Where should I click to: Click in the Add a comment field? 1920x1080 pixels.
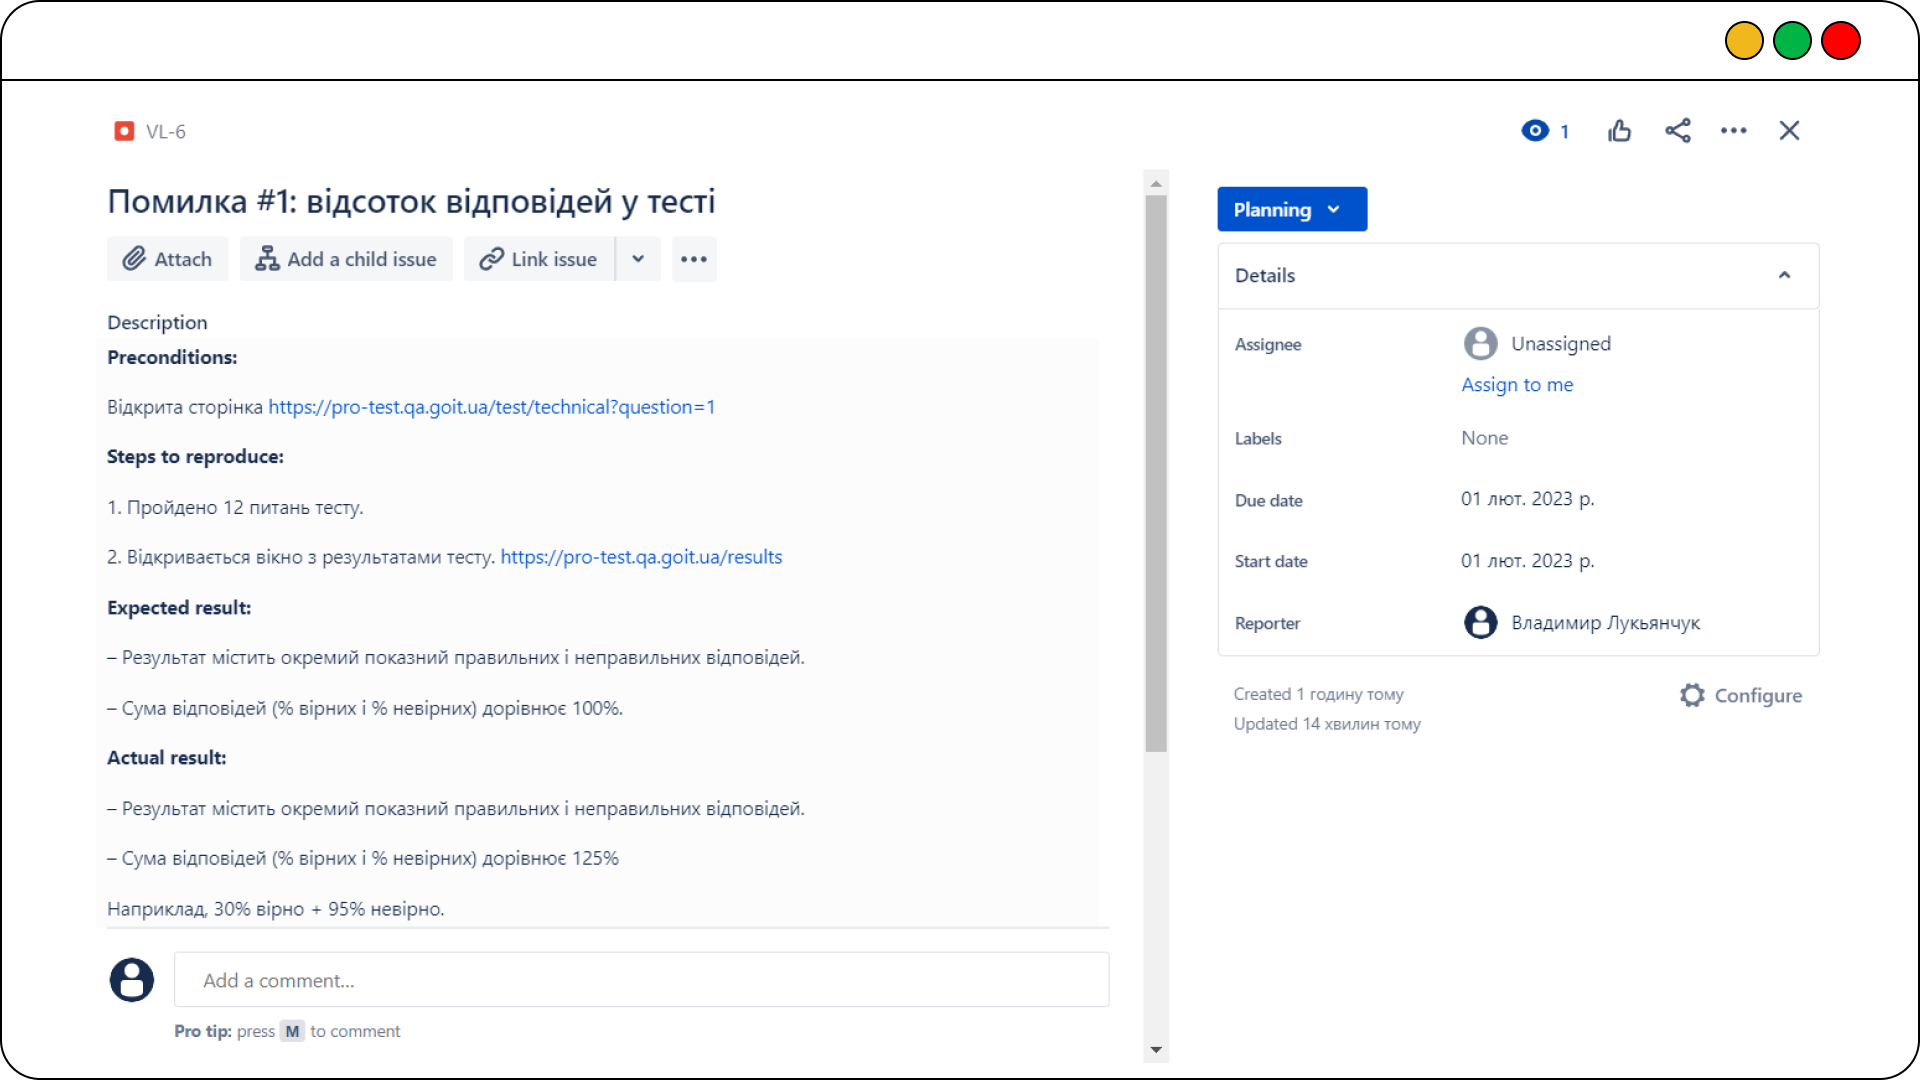click(641, 980)
